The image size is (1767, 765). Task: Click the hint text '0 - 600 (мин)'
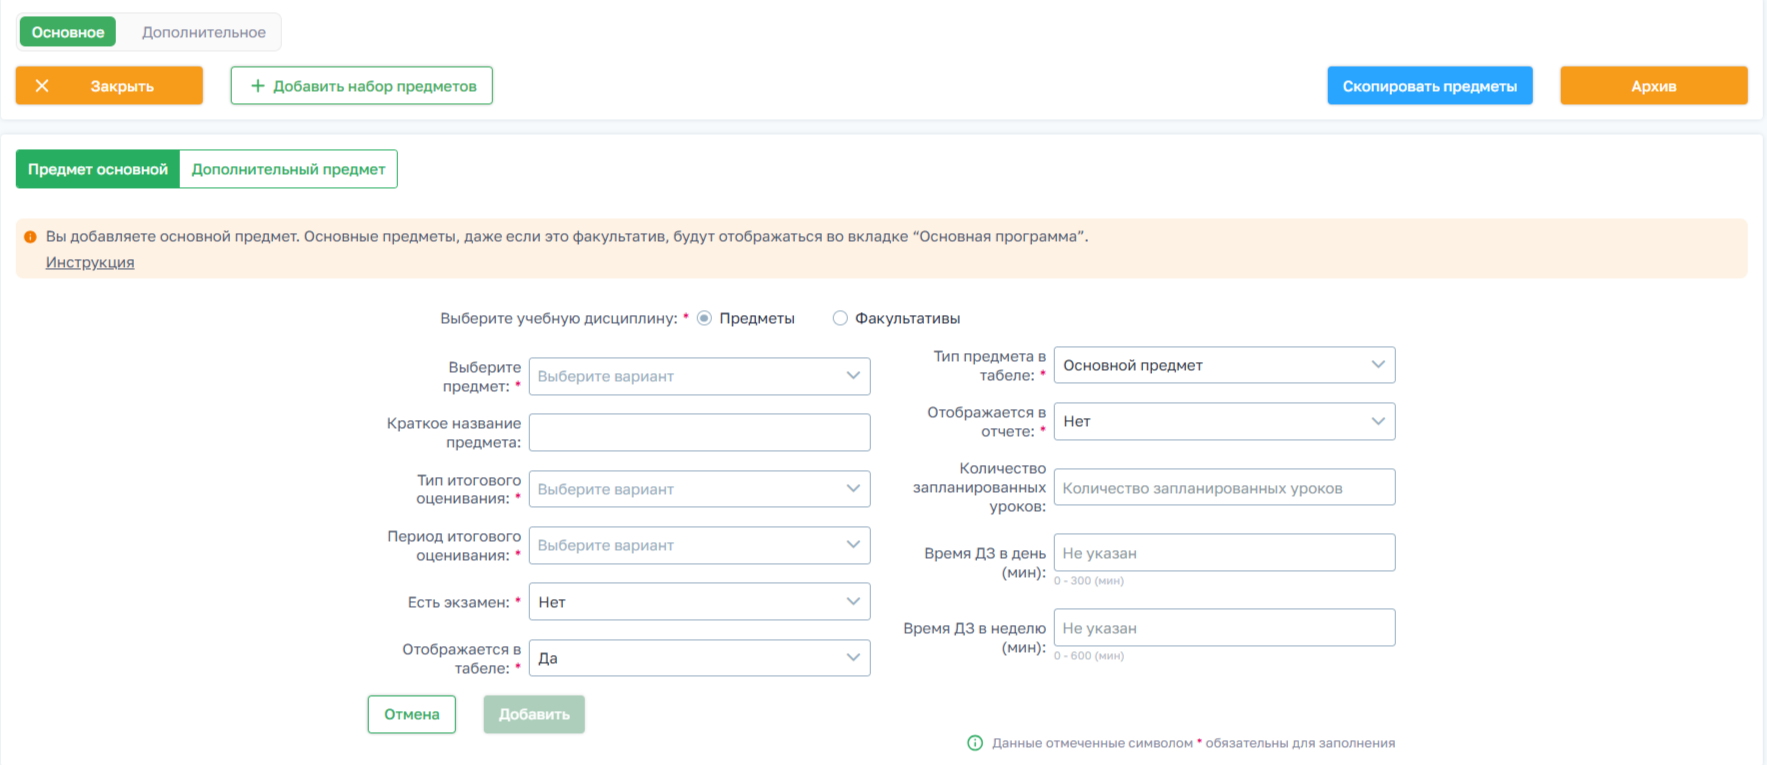coord(1089,656)
